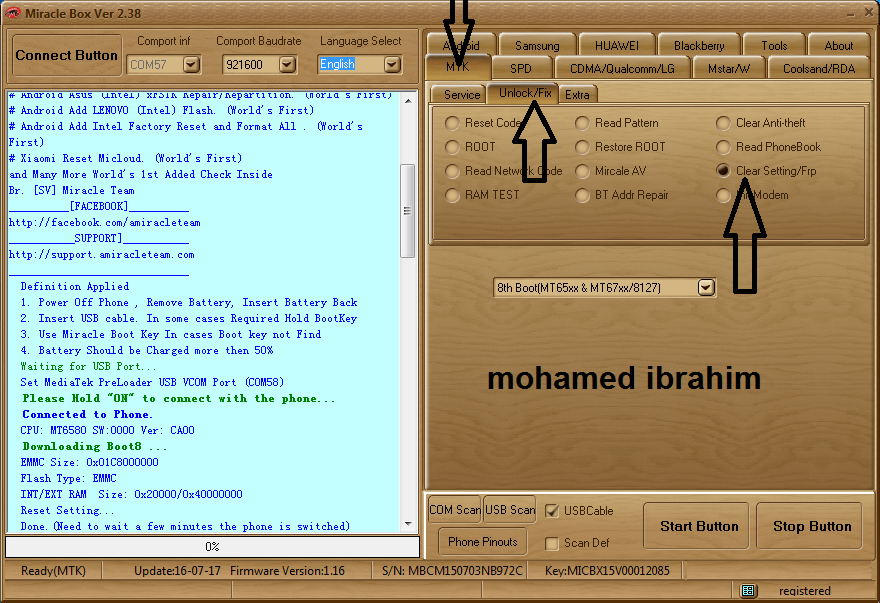Select the Coolsand/RDA tab
880x603 pixels.
[819, 68]
